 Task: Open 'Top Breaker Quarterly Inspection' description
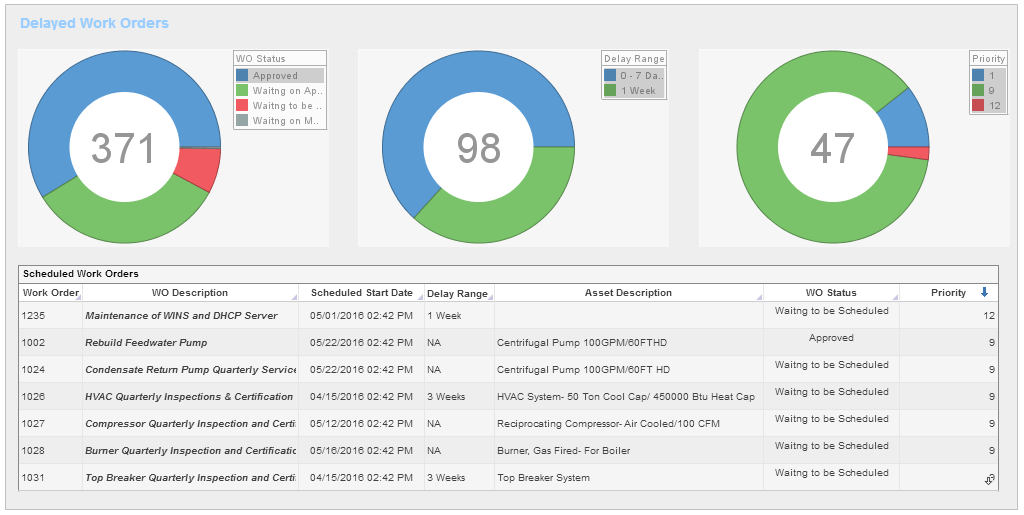pos(191,477)
